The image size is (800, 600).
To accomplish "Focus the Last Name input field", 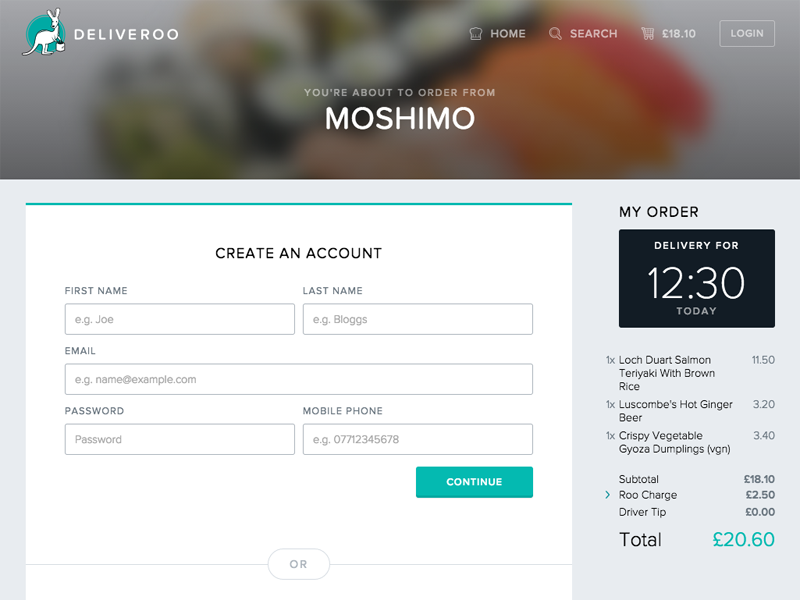I will [x=417, y=319].
